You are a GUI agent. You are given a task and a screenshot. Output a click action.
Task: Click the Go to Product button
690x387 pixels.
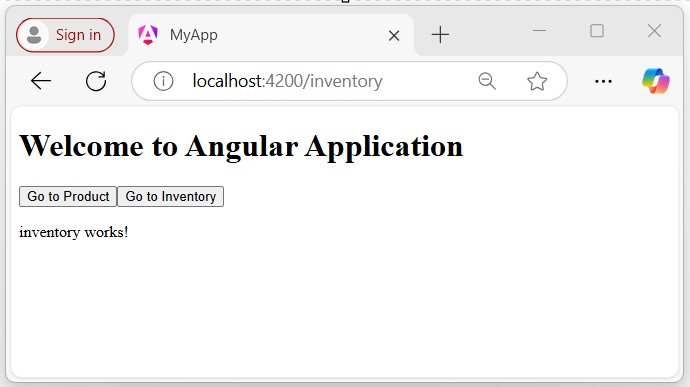point(68,196)
